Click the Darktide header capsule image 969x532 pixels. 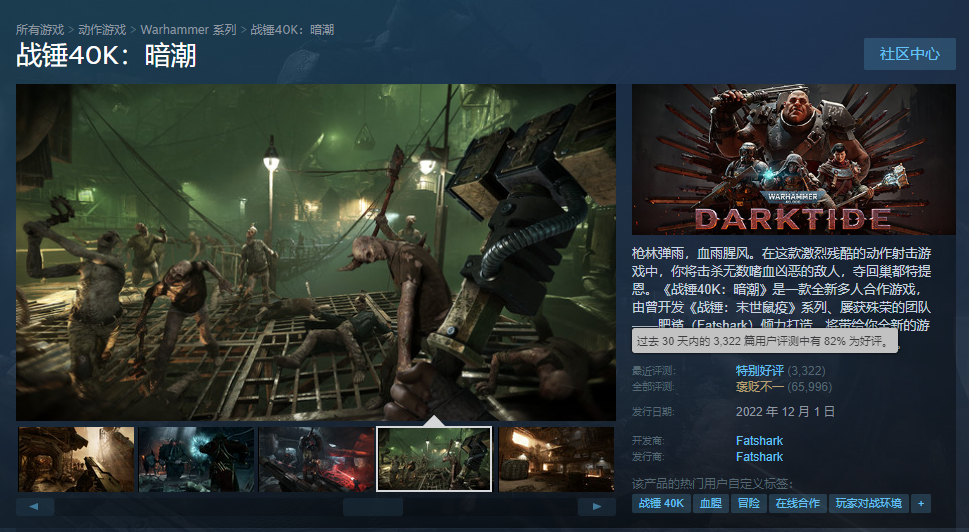point(793,159)
